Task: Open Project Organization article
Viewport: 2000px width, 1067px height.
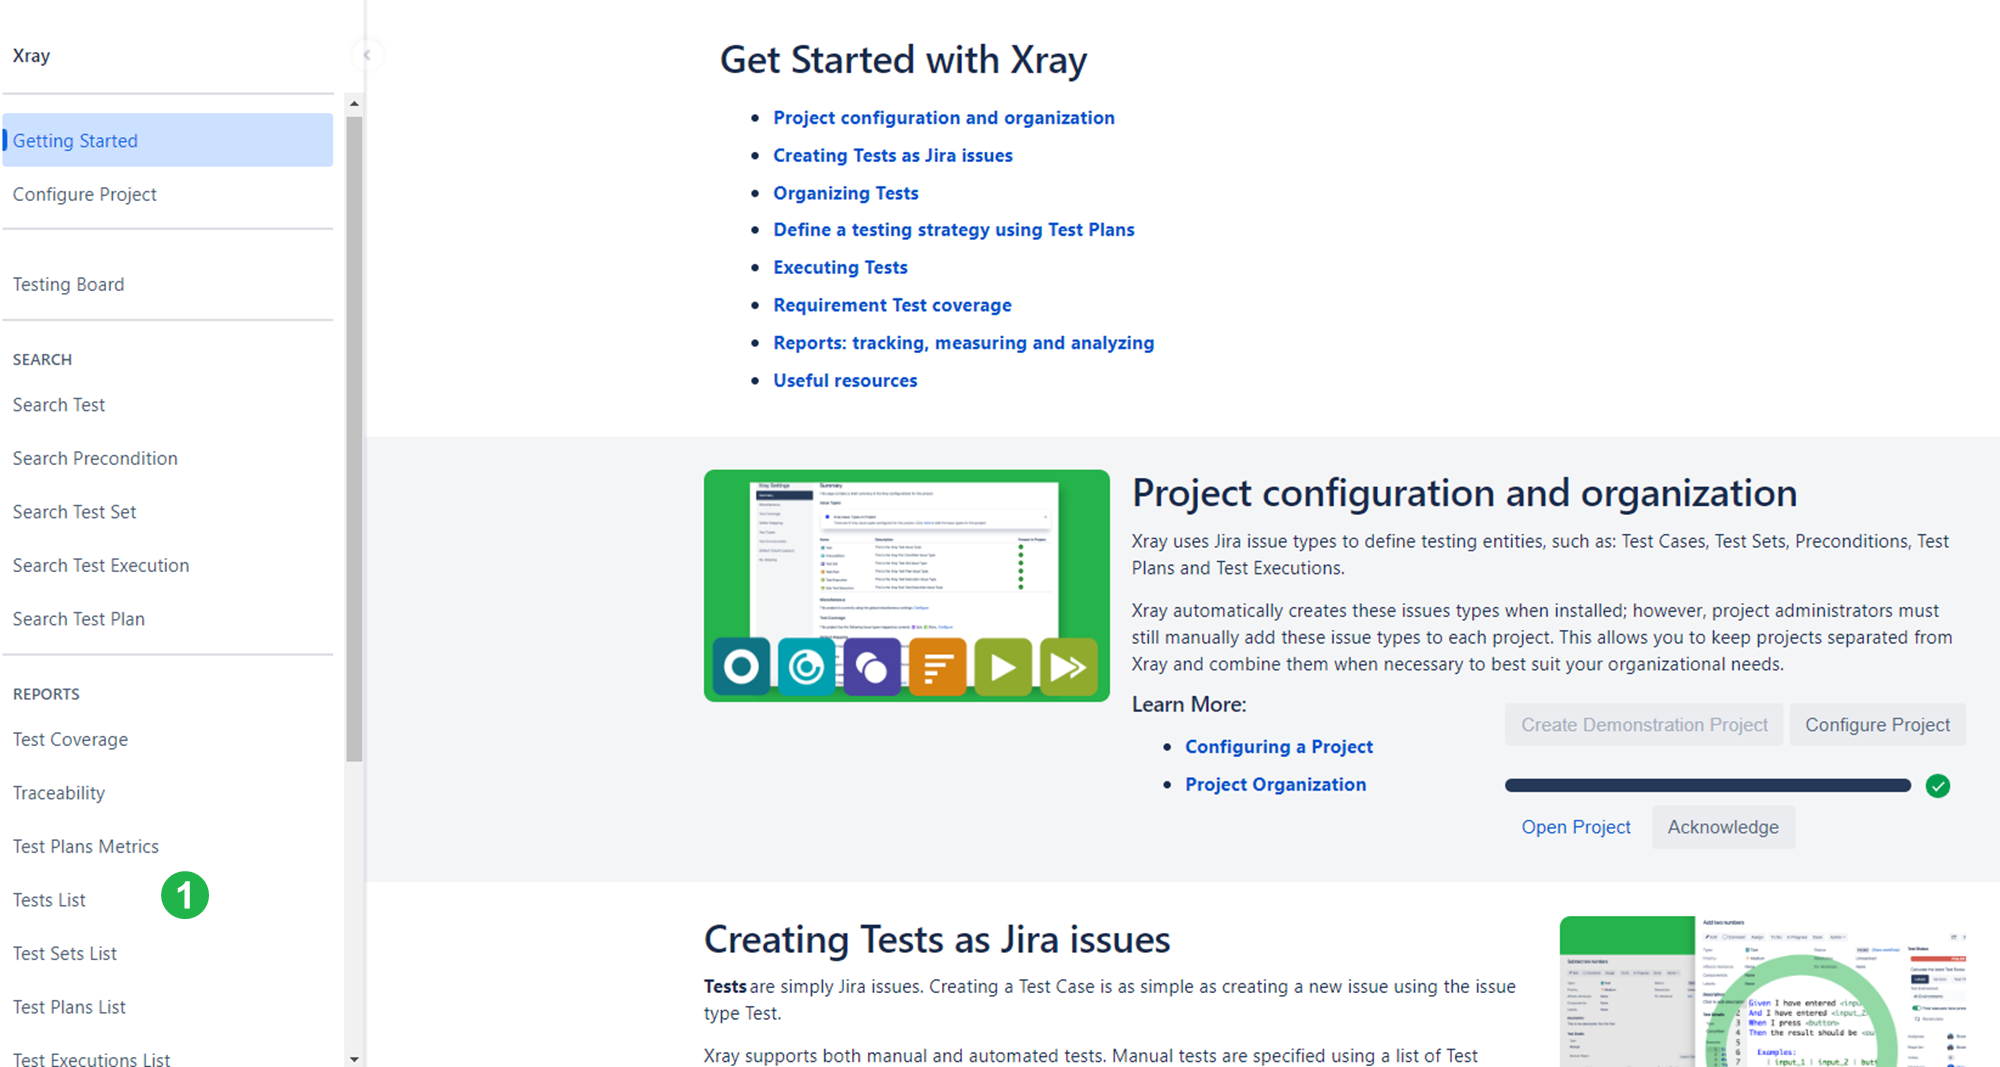Action: point(1275,785)
